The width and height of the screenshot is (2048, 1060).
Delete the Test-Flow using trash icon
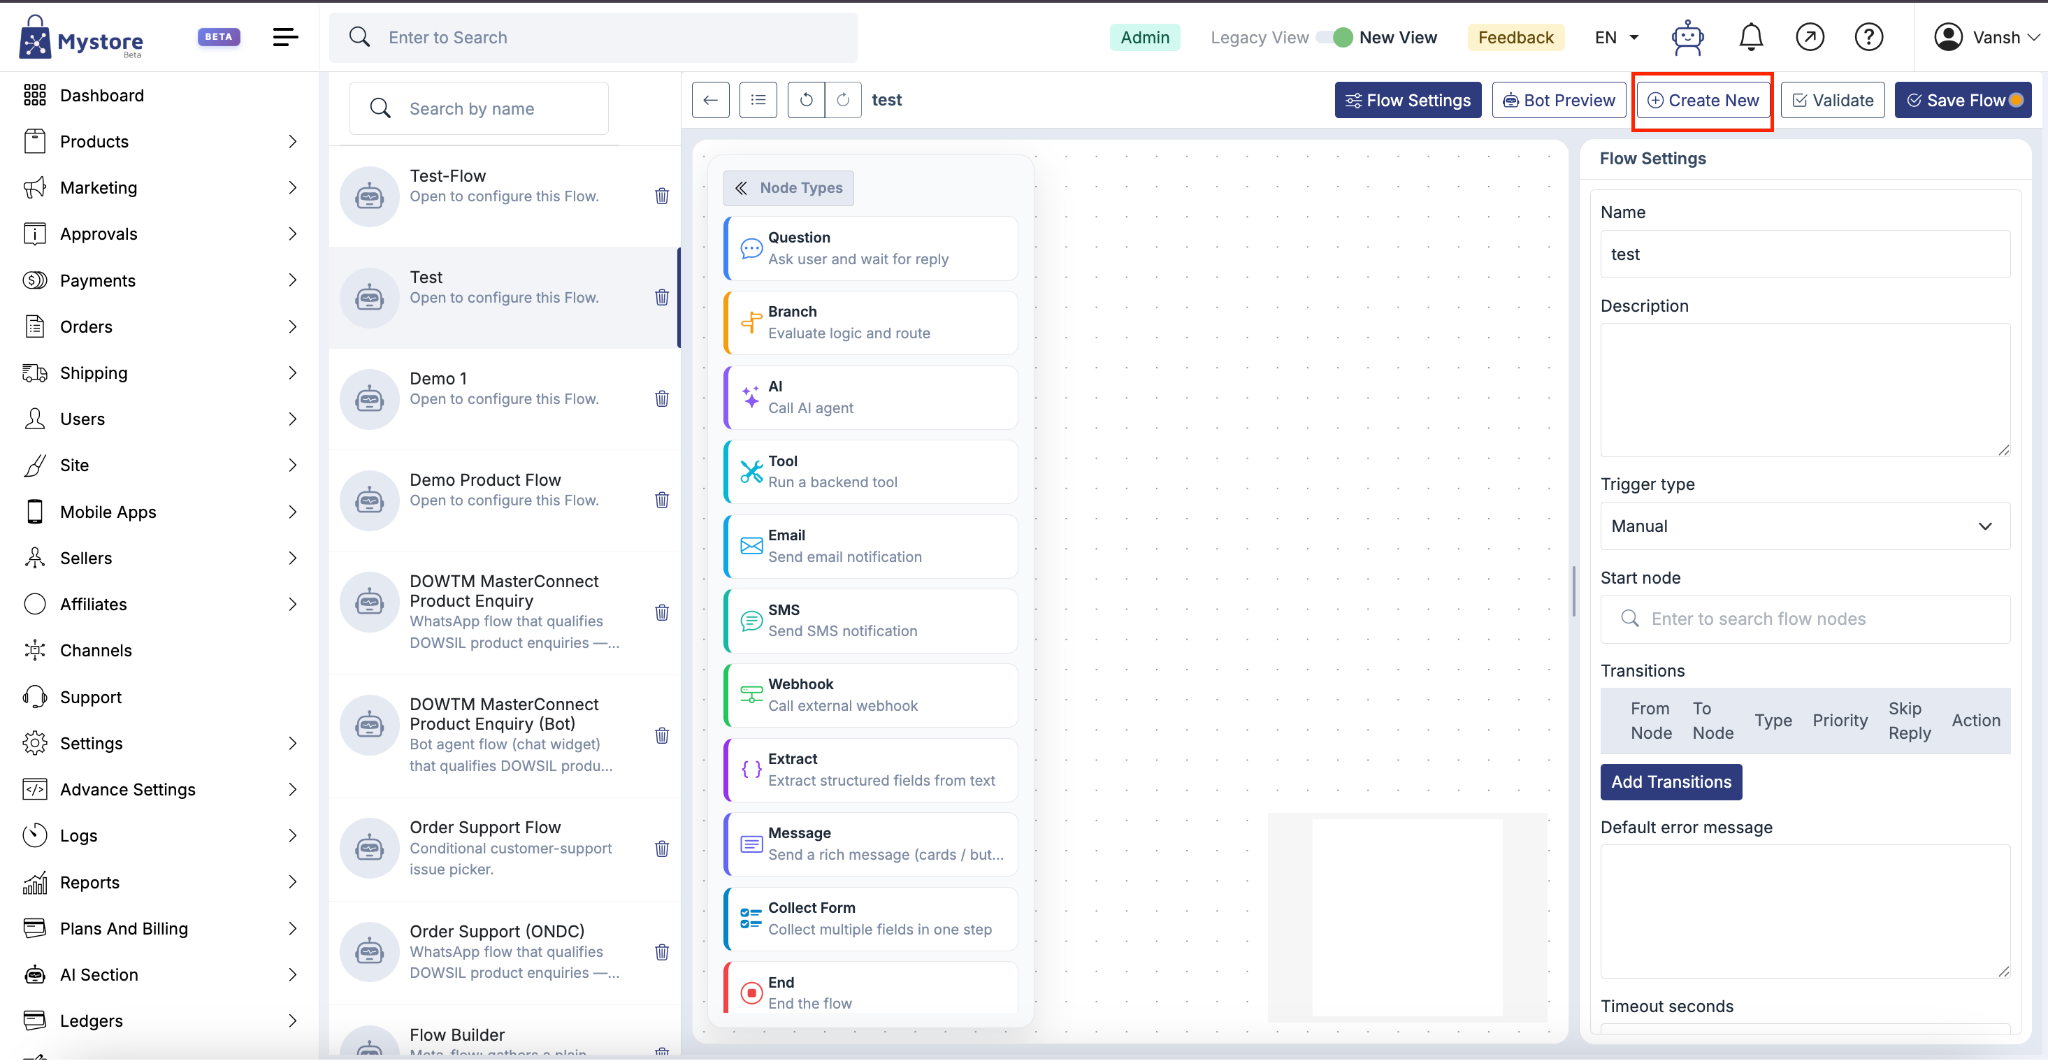[x=662, y=196]
